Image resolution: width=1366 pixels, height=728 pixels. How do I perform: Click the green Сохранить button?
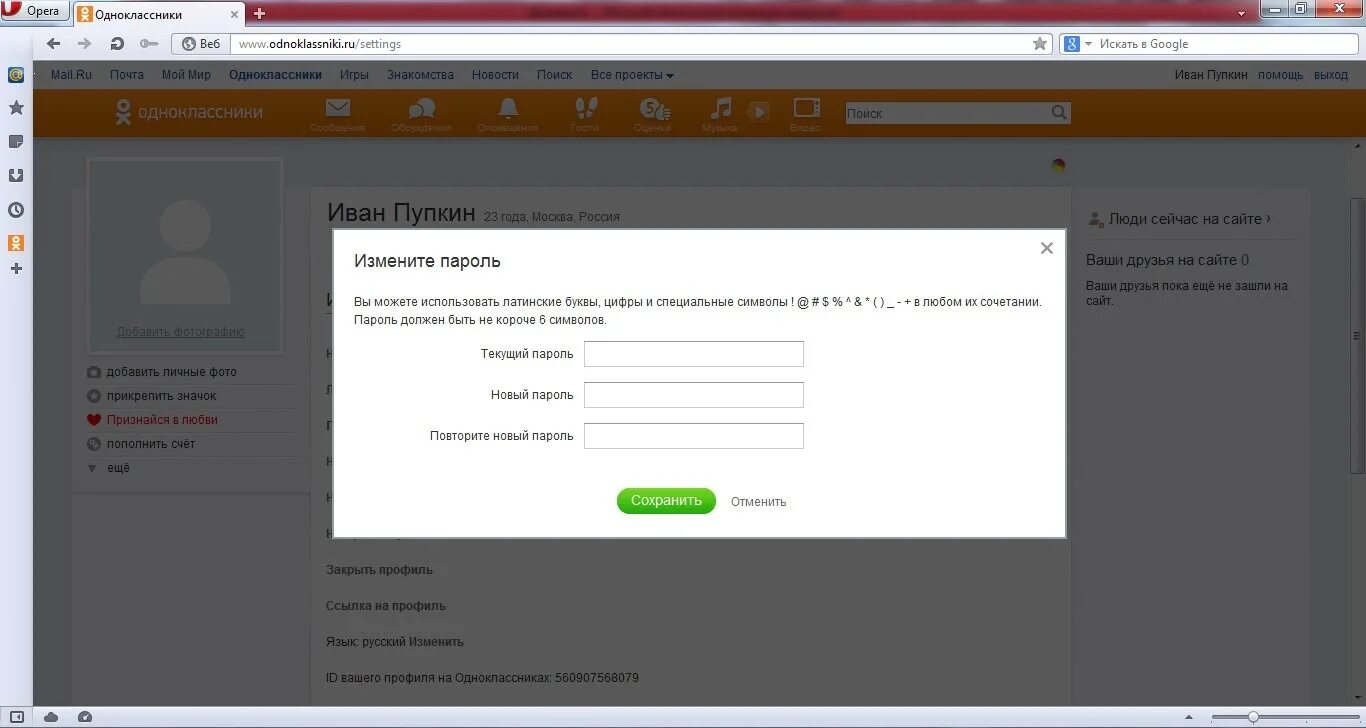coord(666,501)
